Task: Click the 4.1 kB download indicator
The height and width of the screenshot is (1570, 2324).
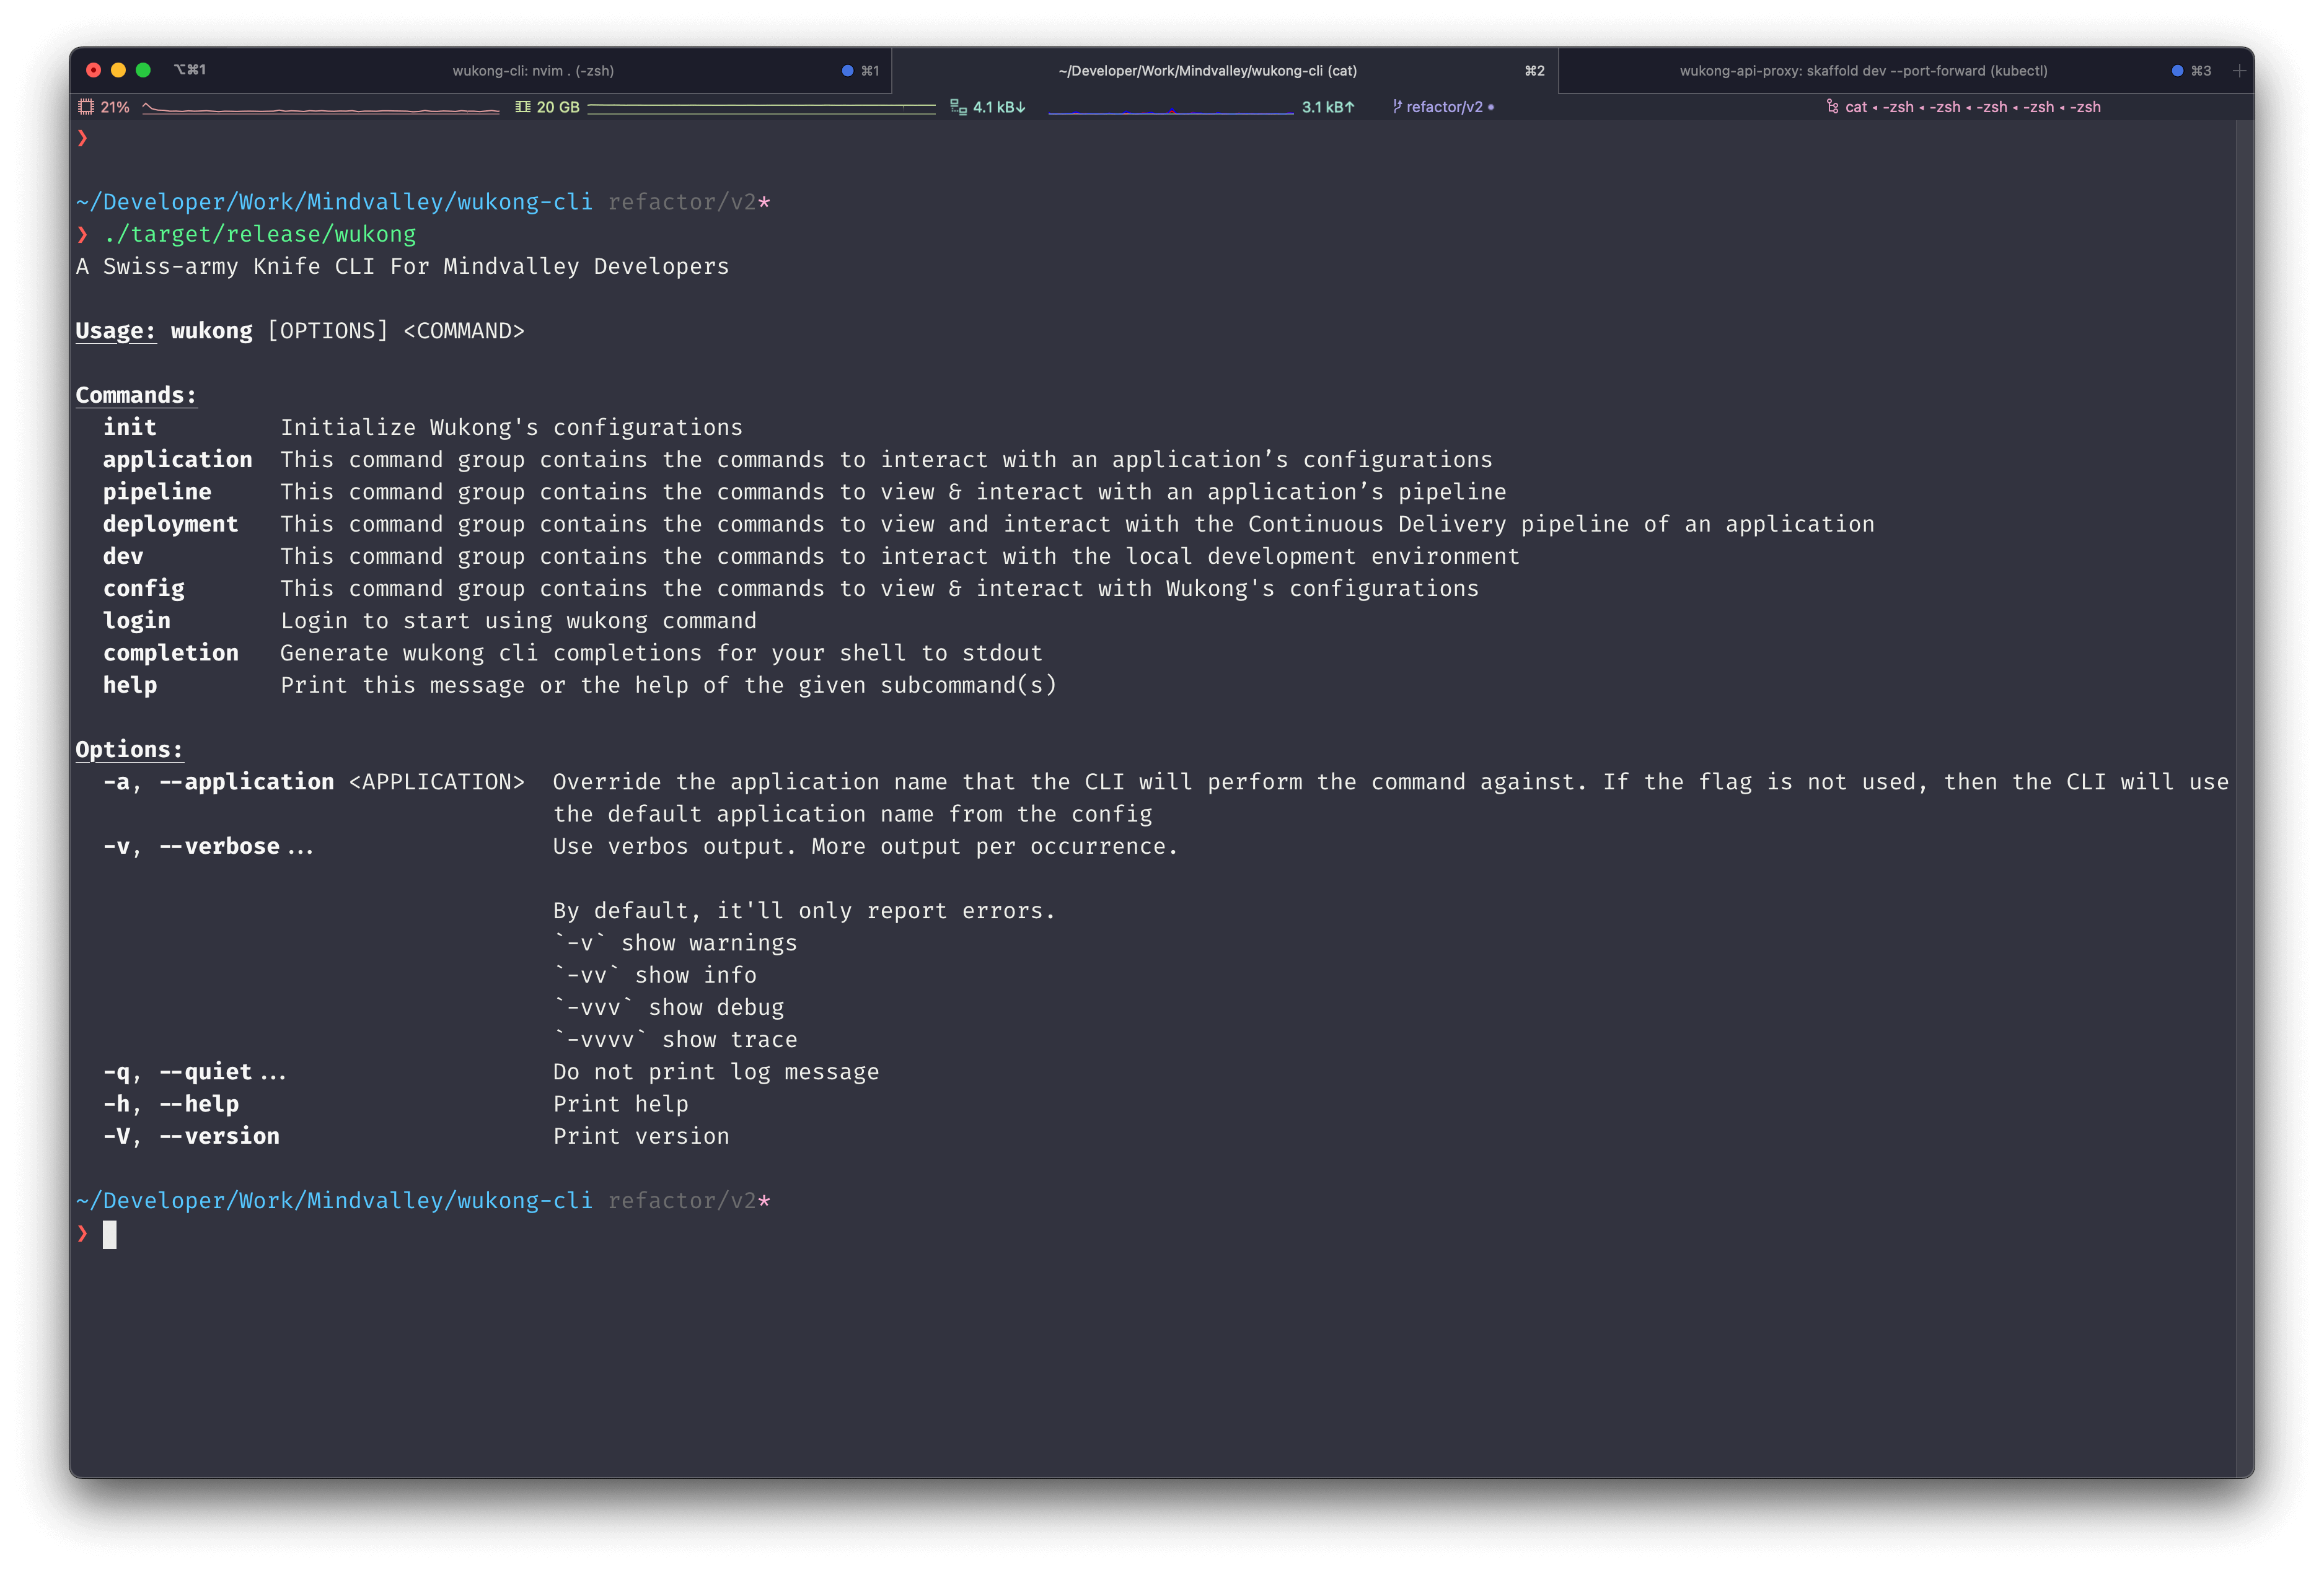Action: 998,107
